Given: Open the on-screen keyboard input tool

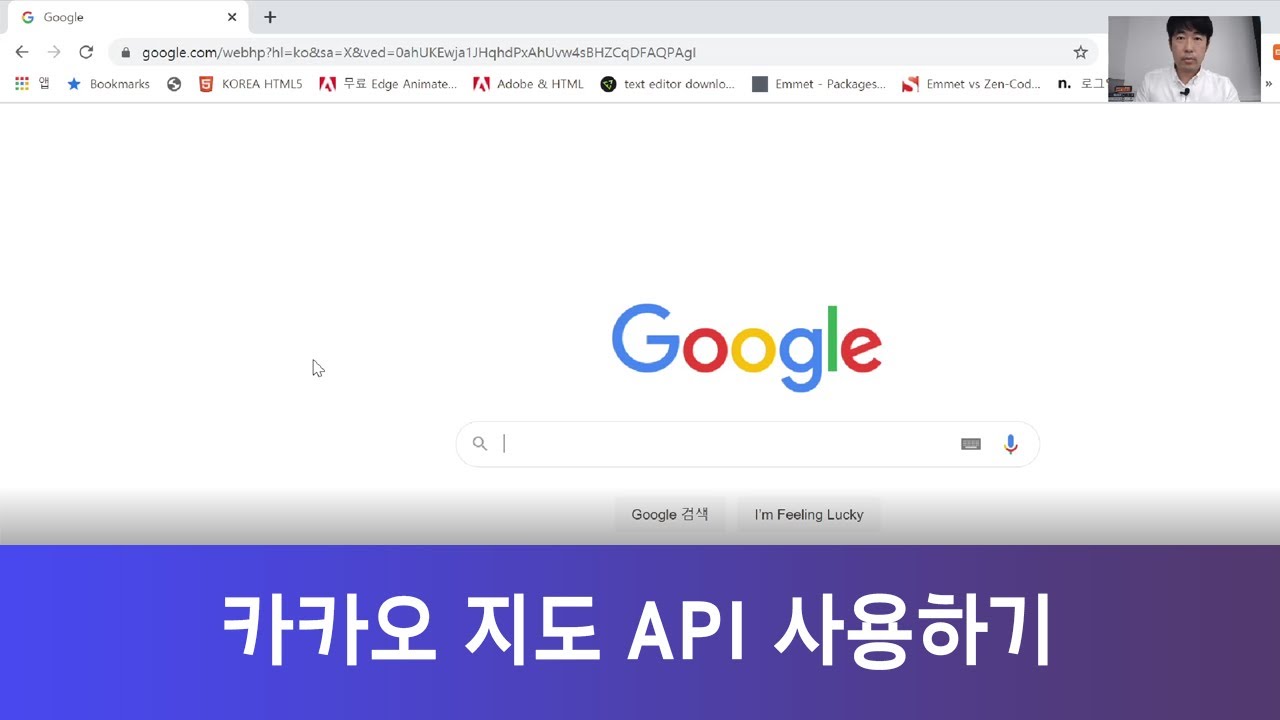Looking at the screenshot, I should pos(971,444).
